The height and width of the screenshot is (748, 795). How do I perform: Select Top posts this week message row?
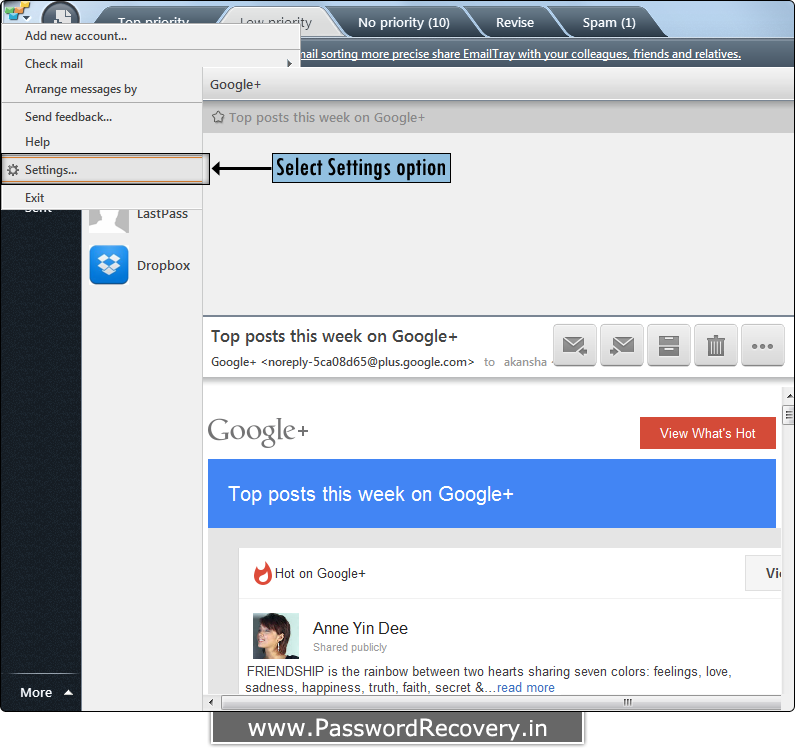[498, 117]
